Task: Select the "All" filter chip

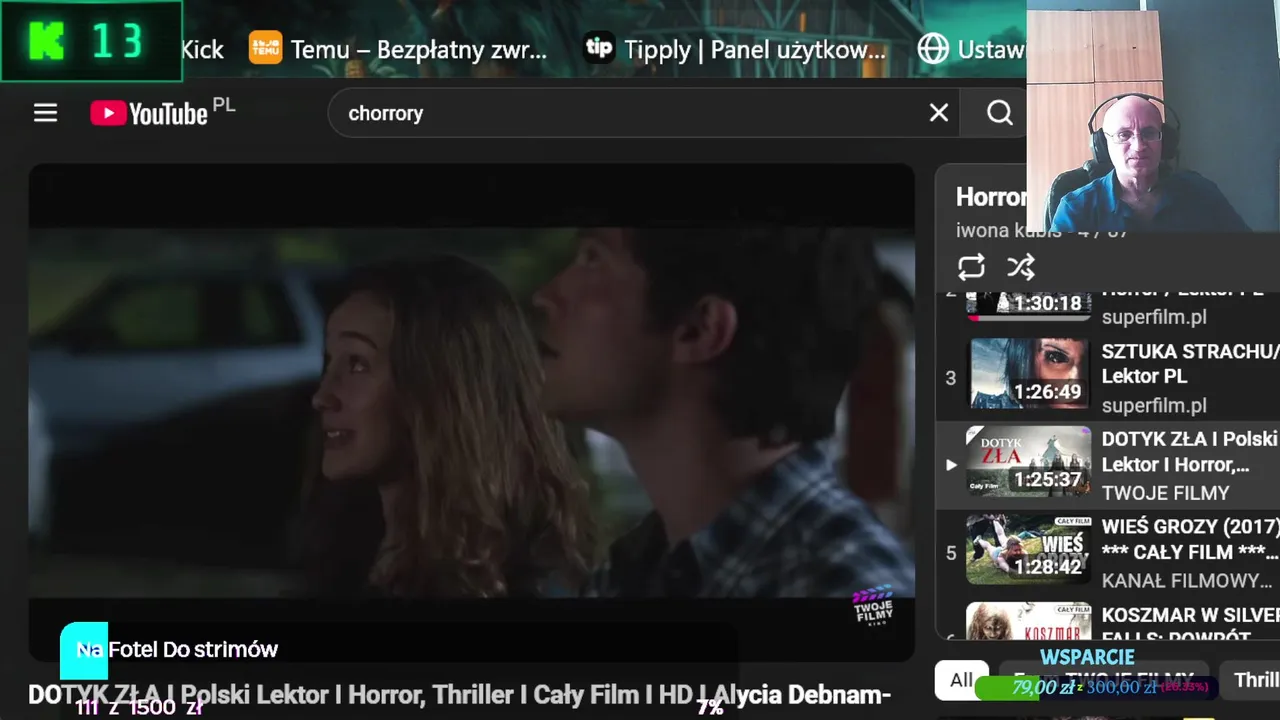Action: click(x=961, y=680)
